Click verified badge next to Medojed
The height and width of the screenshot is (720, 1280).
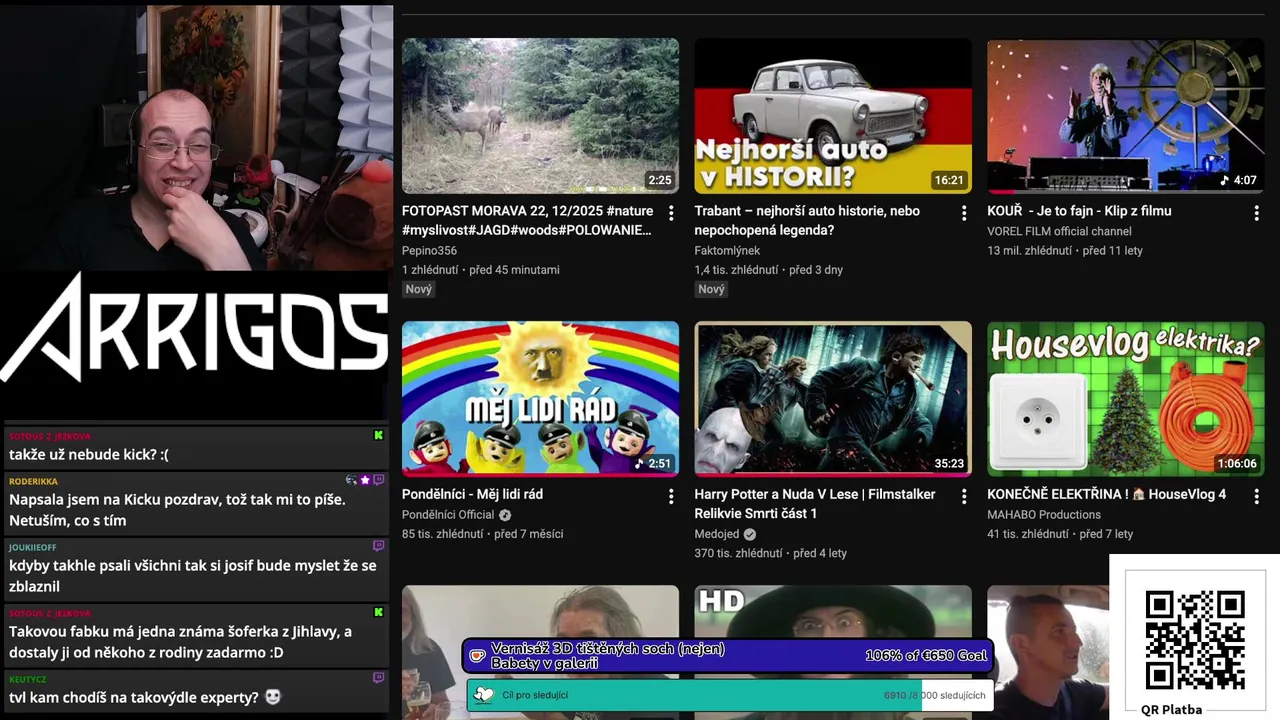pyautogui.click(x=750, y=534)
